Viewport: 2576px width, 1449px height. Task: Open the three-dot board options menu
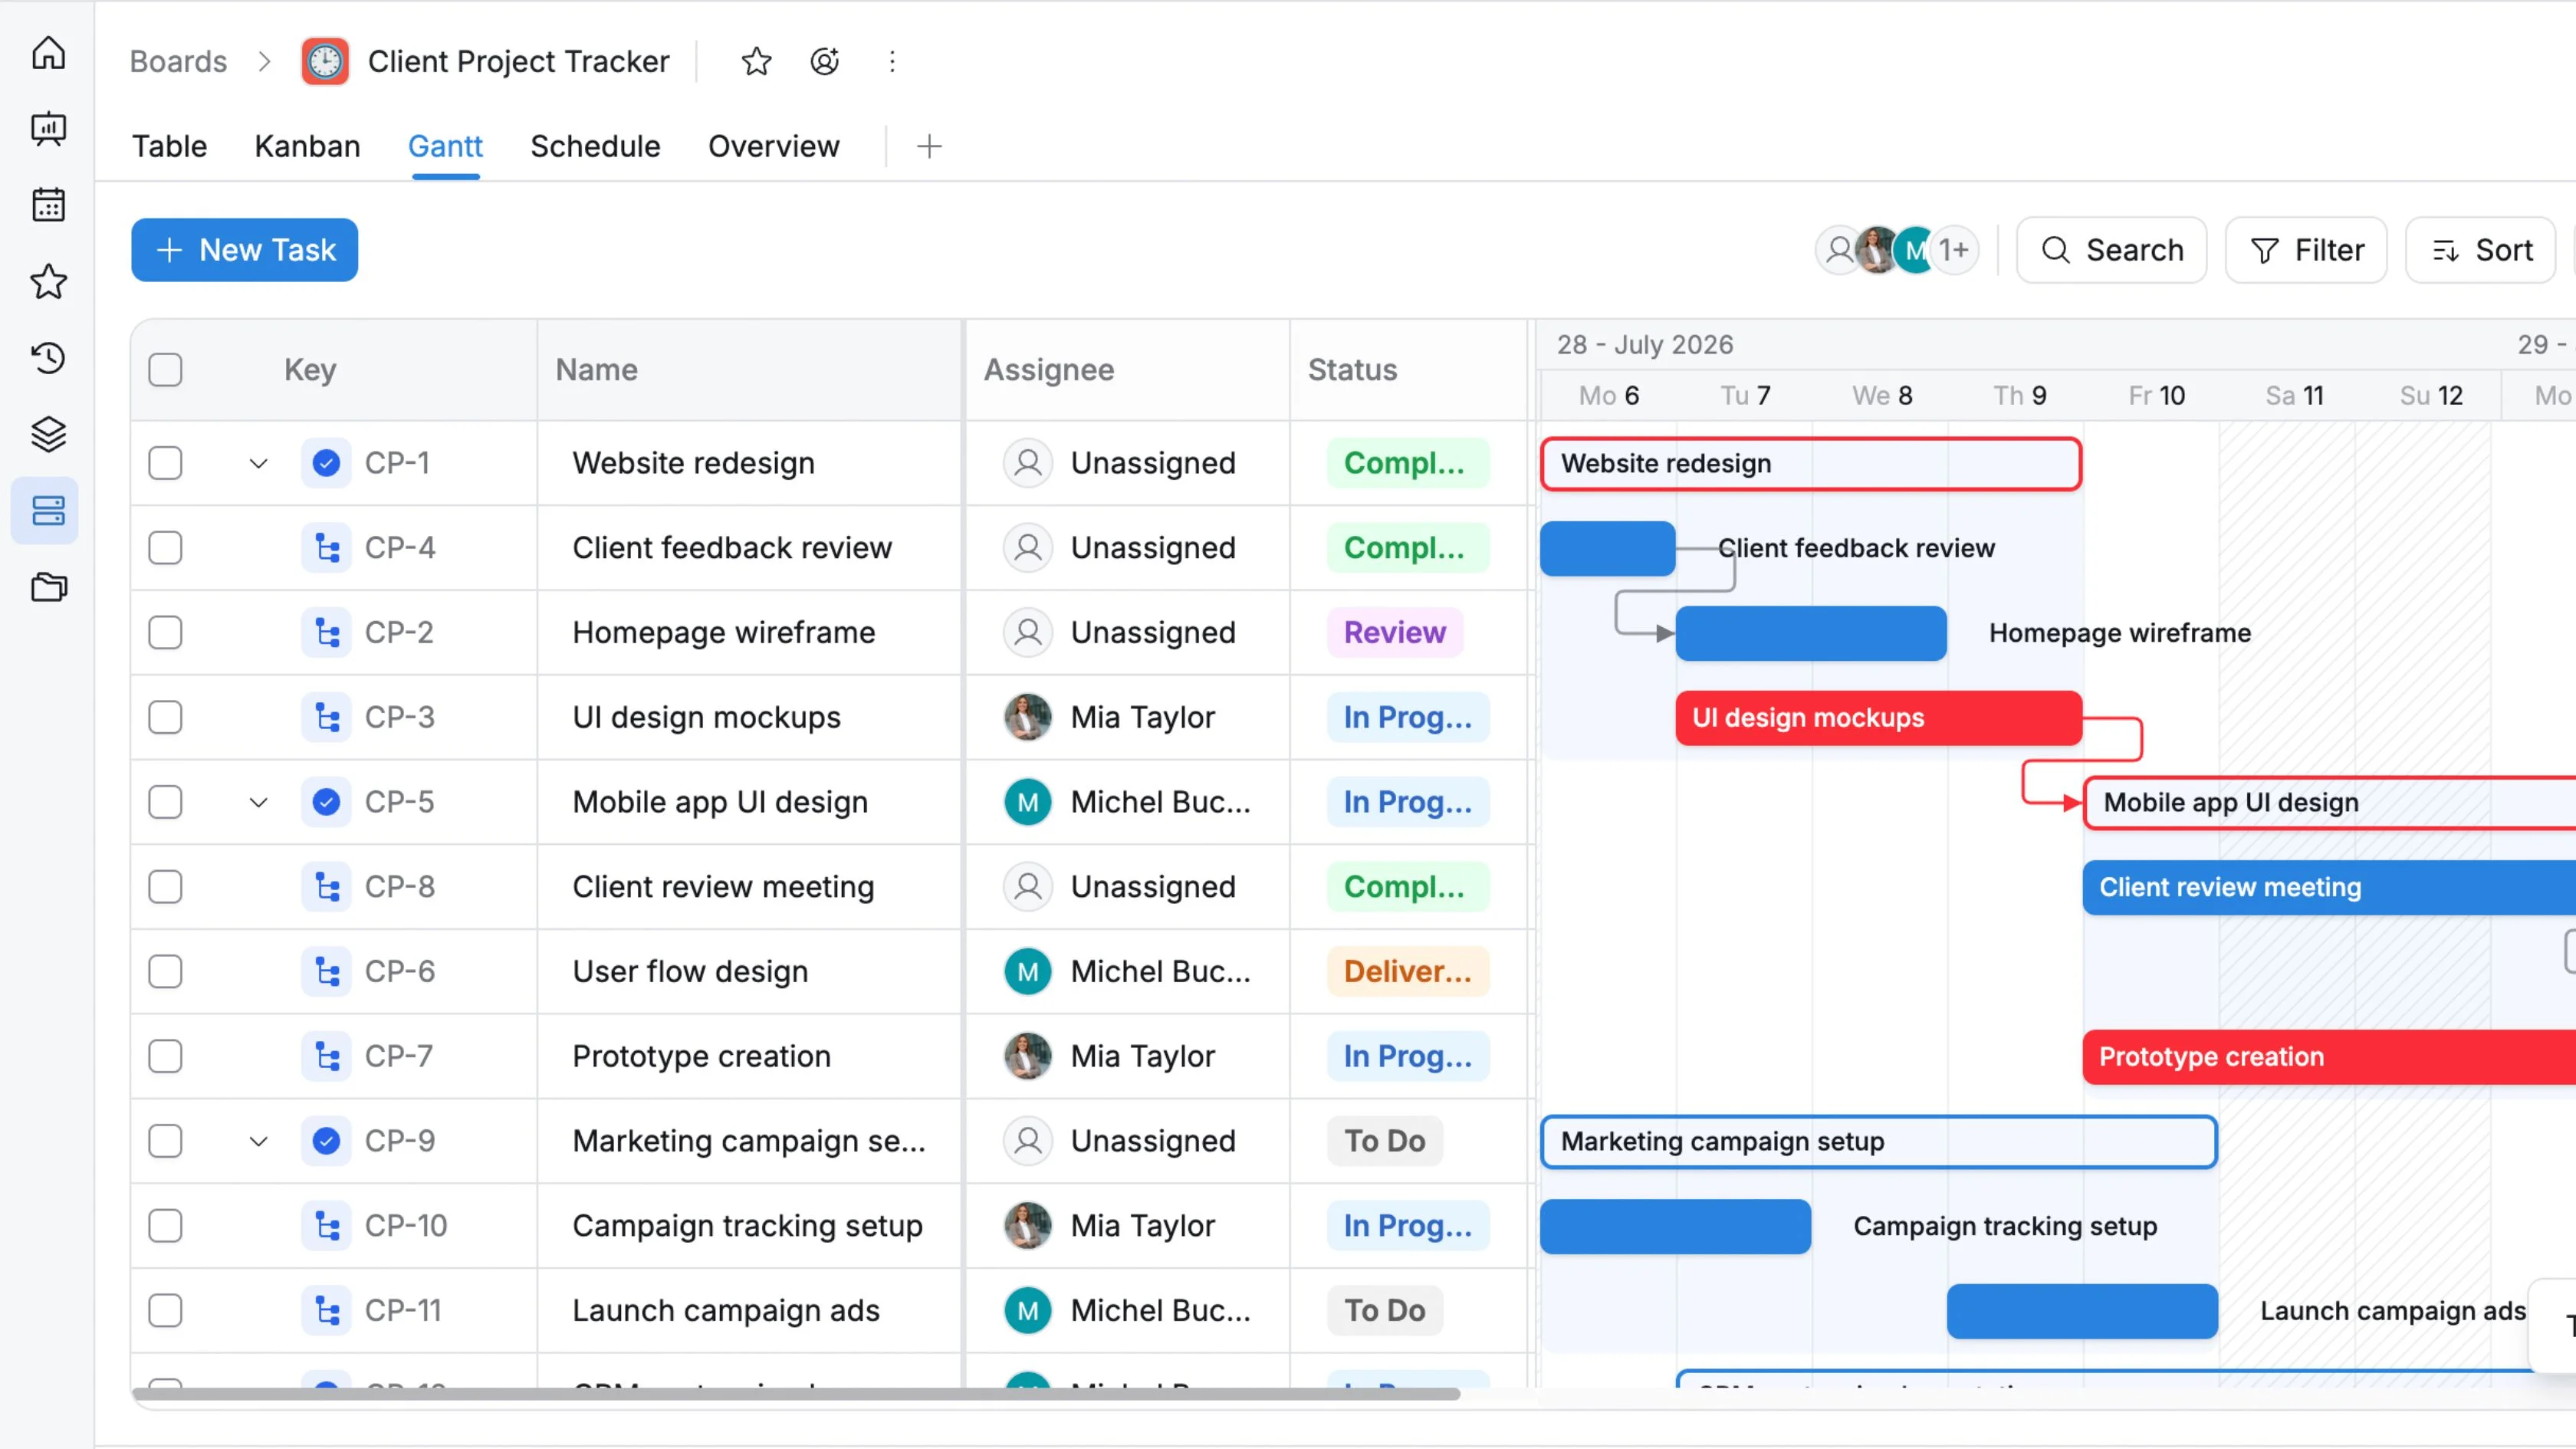(892, 61)
